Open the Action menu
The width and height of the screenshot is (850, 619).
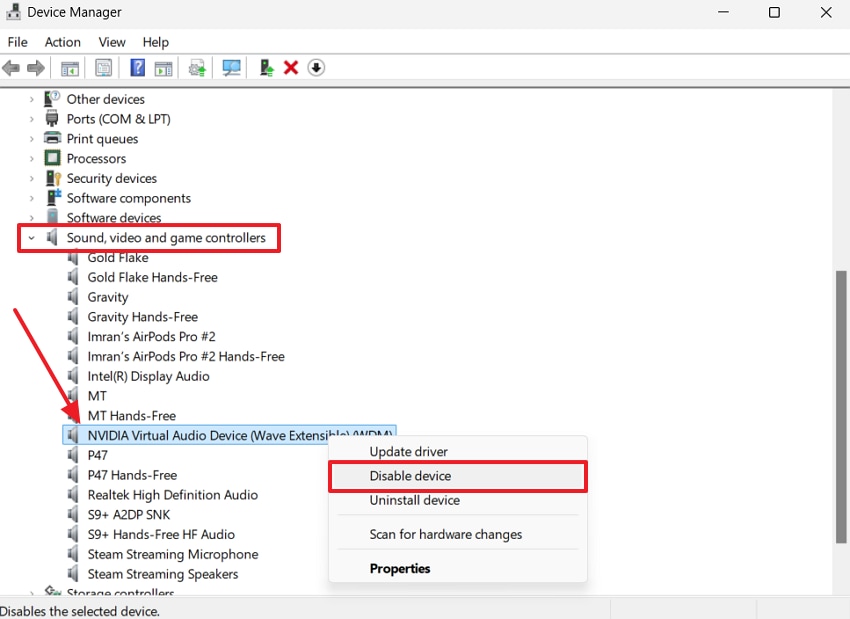[62, 42]
